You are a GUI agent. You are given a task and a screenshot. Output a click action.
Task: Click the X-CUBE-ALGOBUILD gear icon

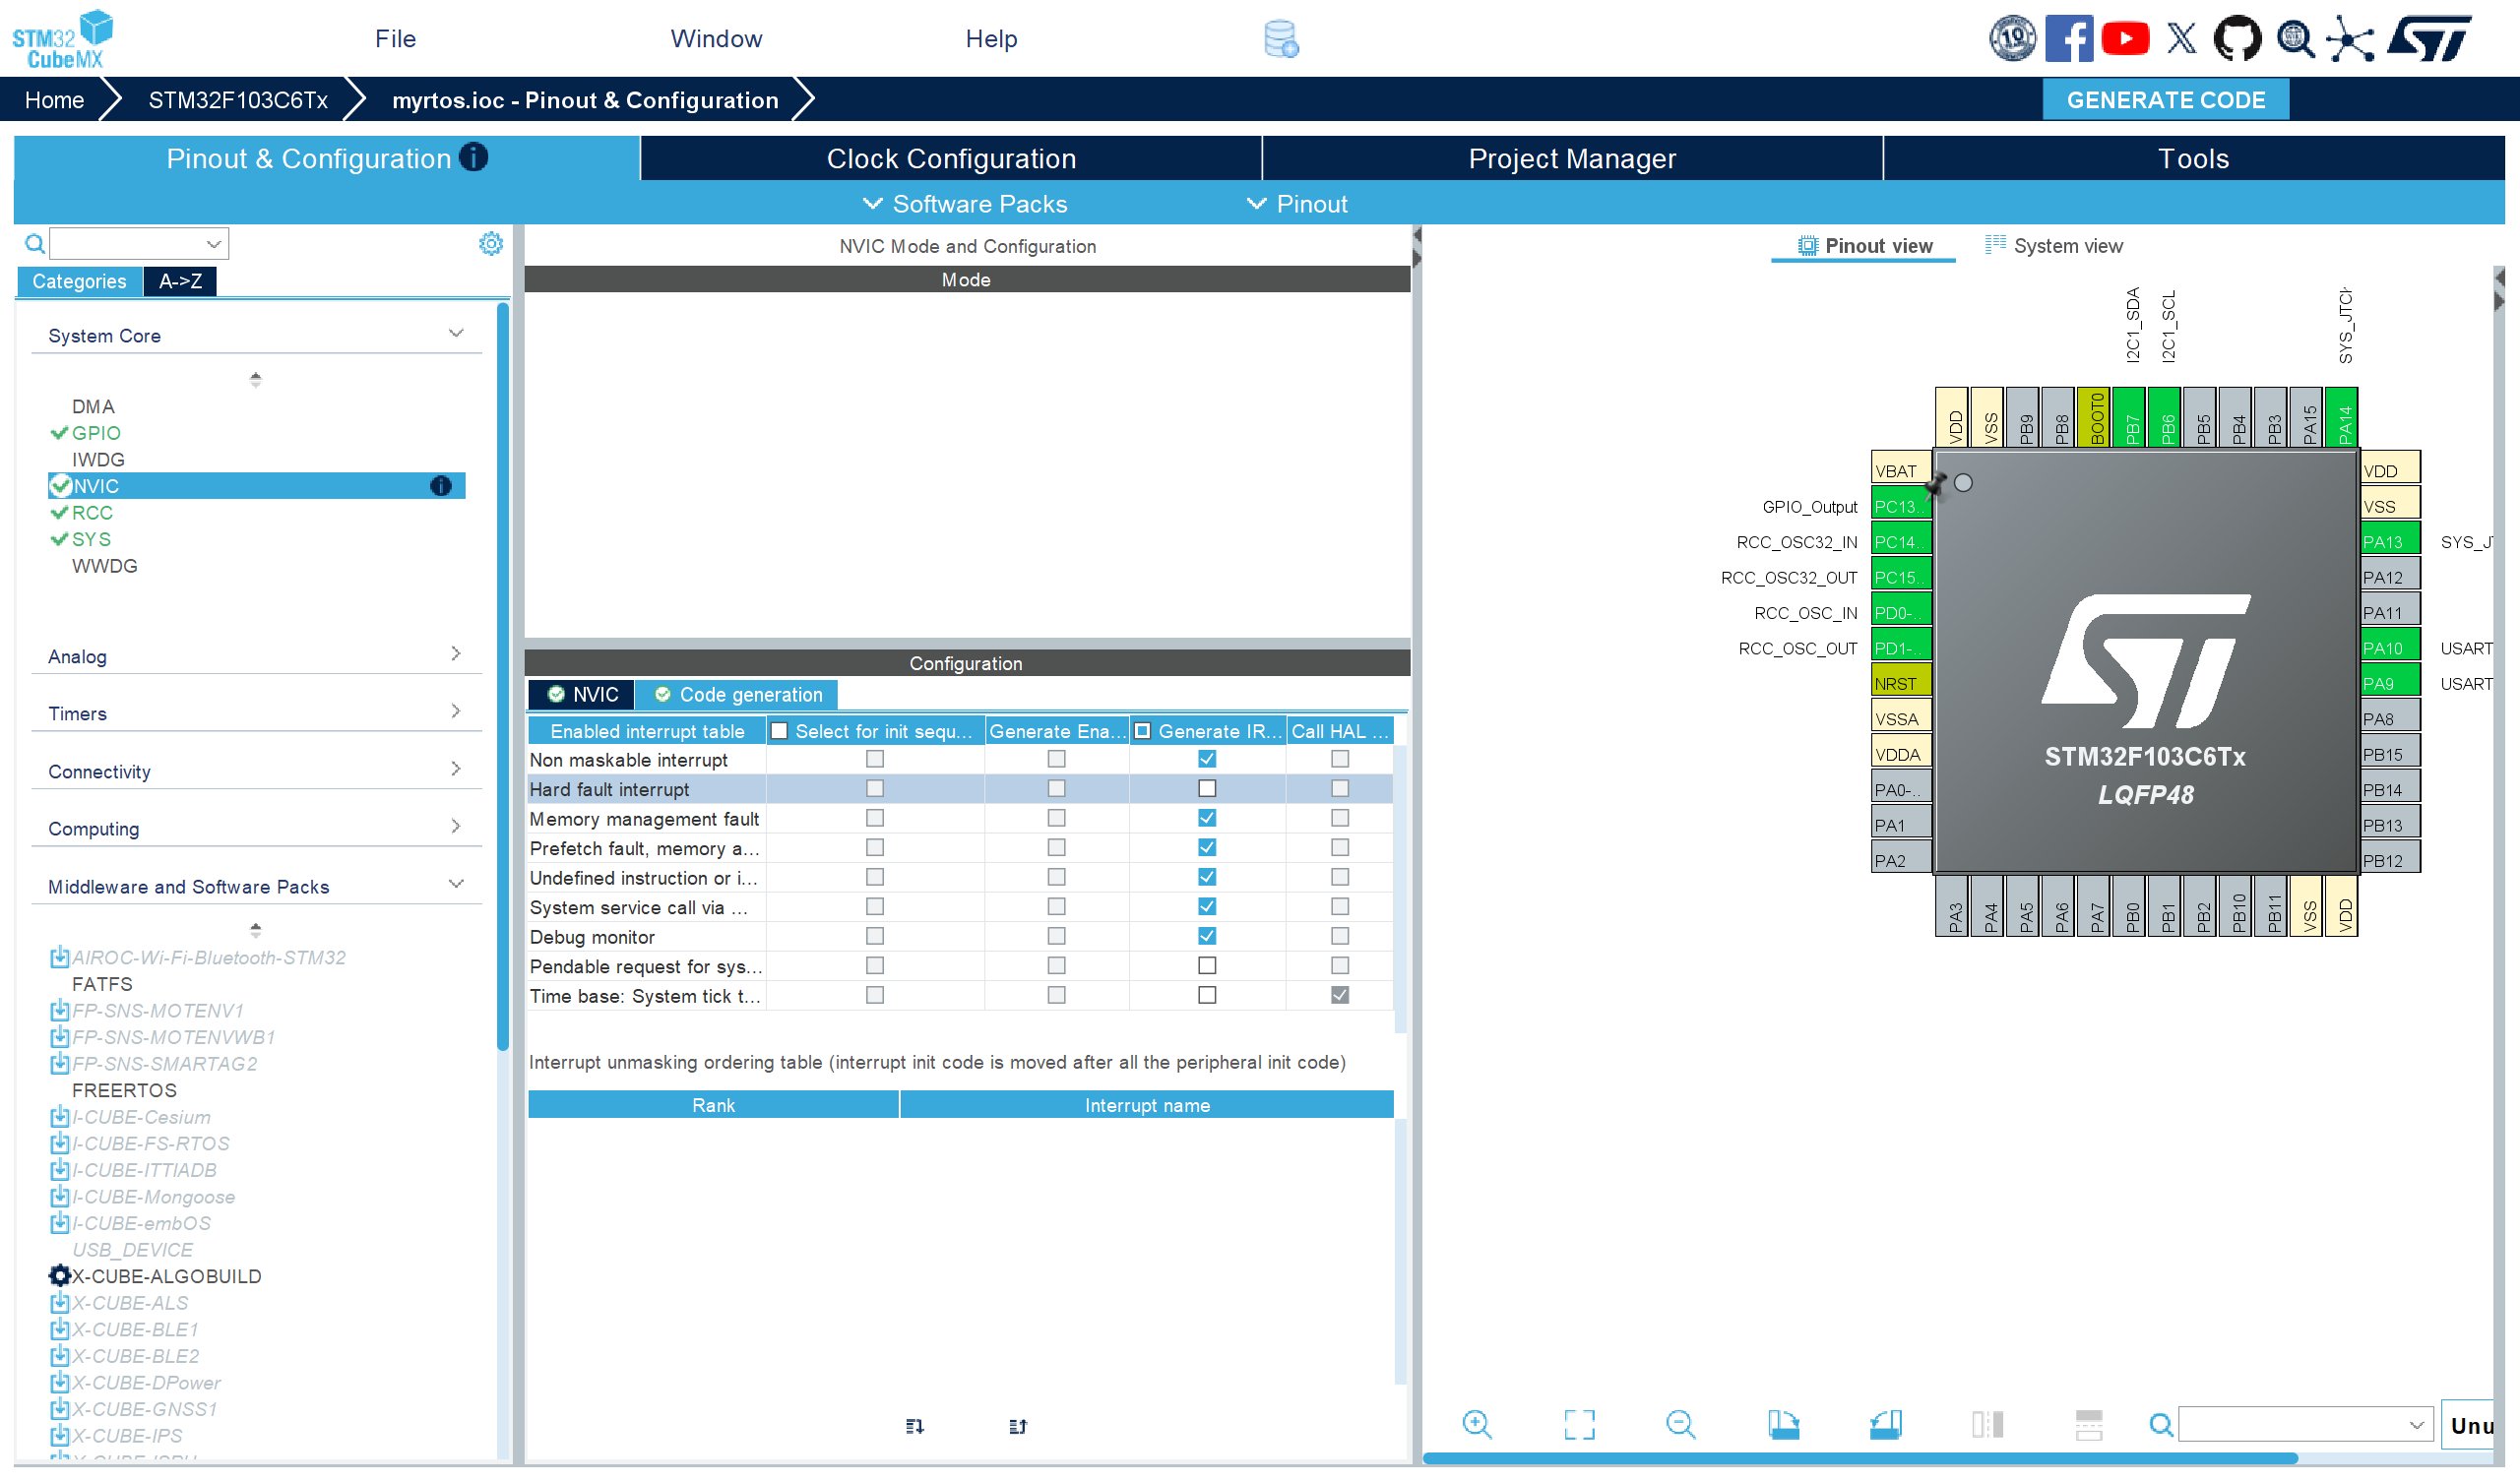60,1276
